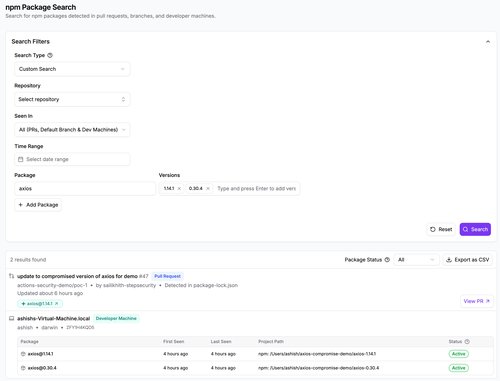The width and height of the screenshot is (500, 381).
Task: Click the project path ending axios-1.14.1
Action: pos(317,354)
